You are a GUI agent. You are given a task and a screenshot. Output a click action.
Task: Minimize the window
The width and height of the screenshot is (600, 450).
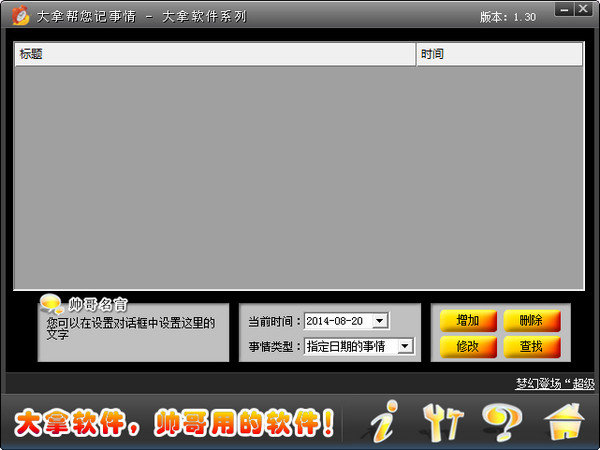pos(564,9)
